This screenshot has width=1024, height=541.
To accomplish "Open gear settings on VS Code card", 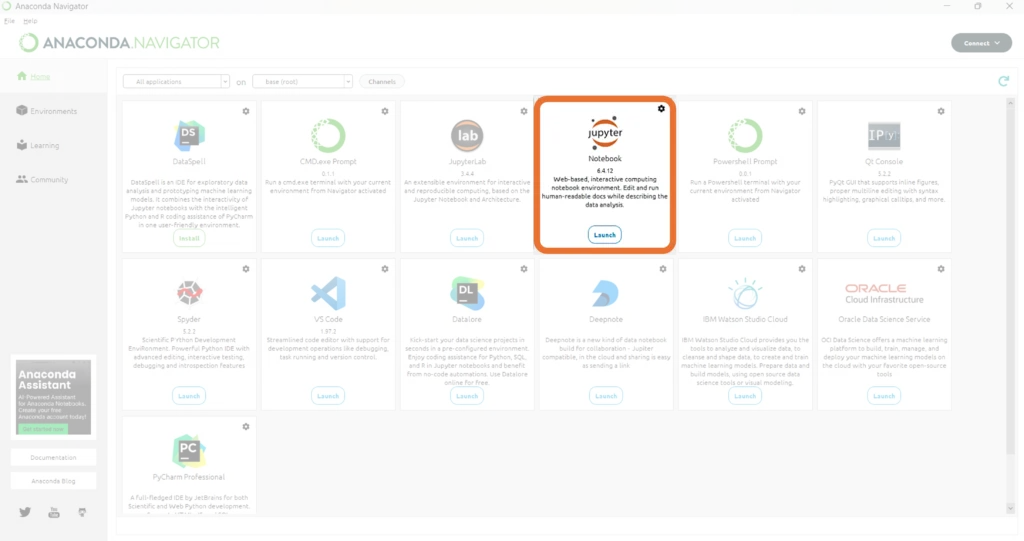I will coord(385,269).
